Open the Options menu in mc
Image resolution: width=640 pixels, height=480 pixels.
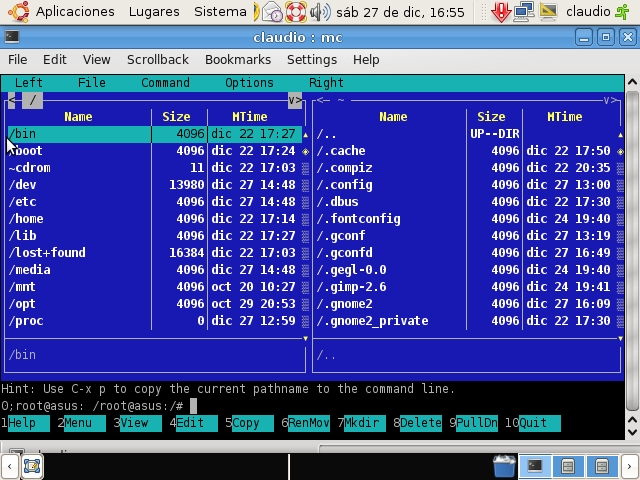point(249,83)
